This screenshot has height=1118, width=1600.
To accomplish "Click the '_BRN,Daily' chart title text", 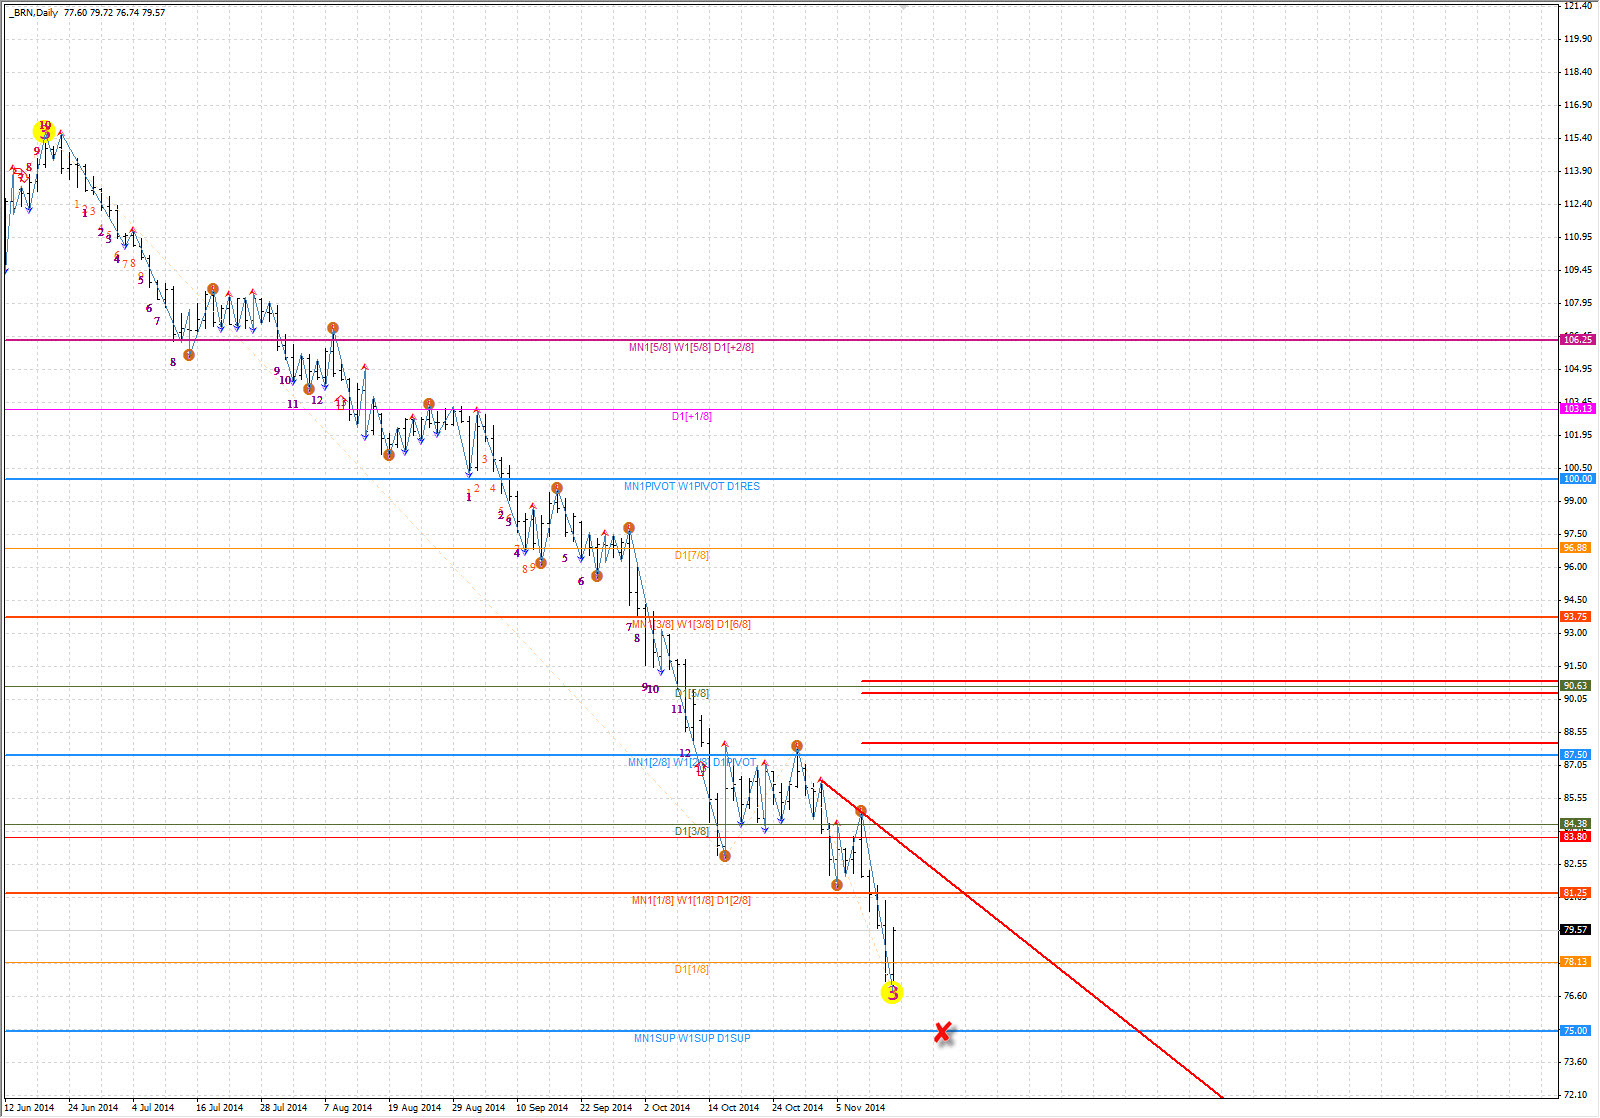I will [33, 13].
